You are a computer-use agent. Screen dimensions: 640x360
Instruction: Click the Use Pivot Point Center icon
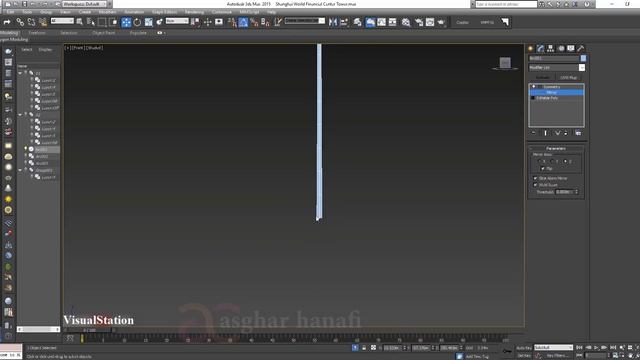pyautogui.click(x=196, y=22)
